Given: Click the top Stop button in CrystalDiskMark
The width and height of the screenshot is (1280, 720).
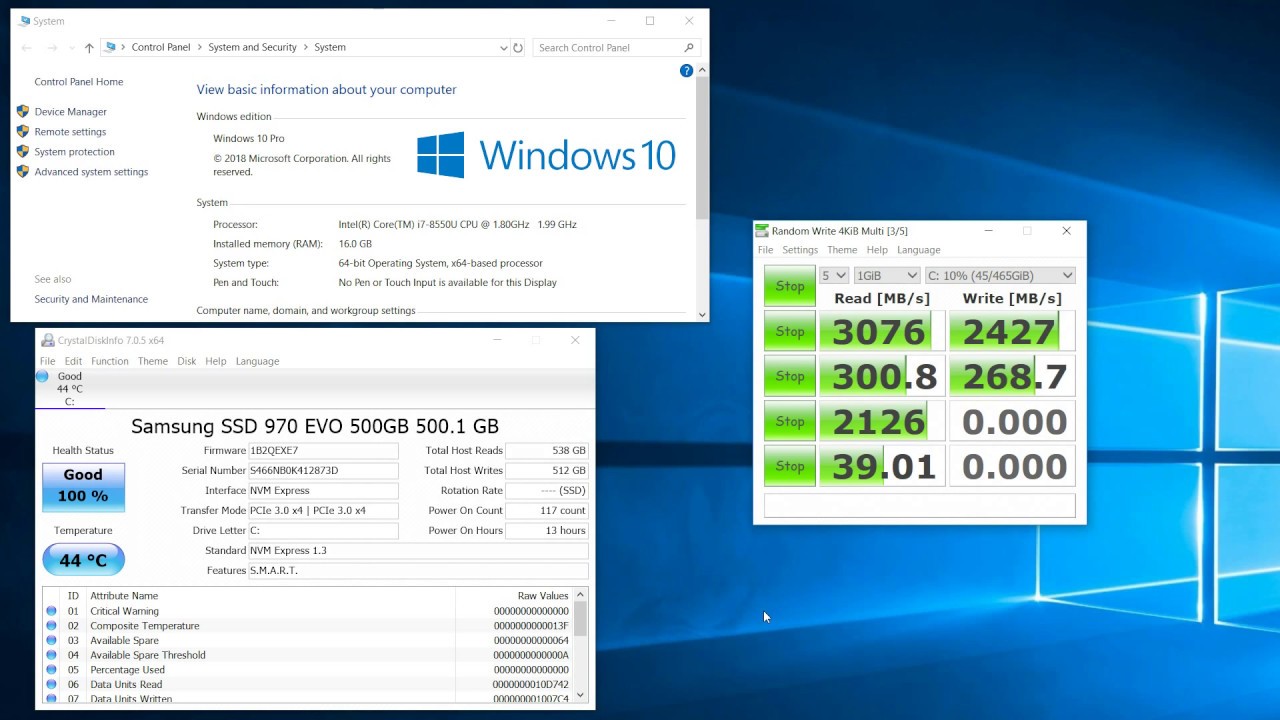Looking at the screenshot, I should (790, 286).
